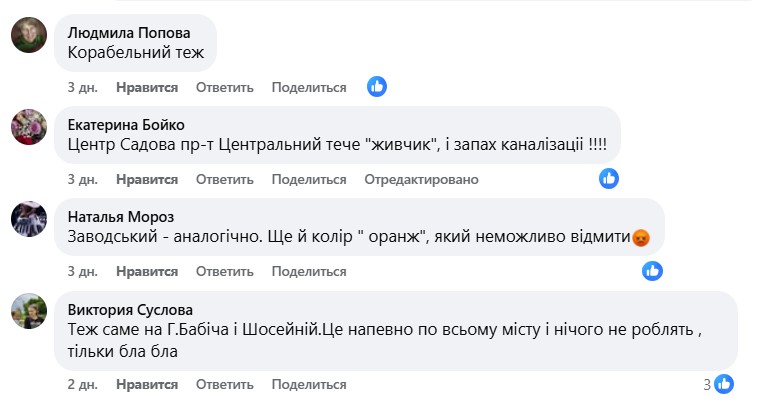766x415 pixels.
Task: Reply to Екатерина Бойко's comment
Action: 225,180
